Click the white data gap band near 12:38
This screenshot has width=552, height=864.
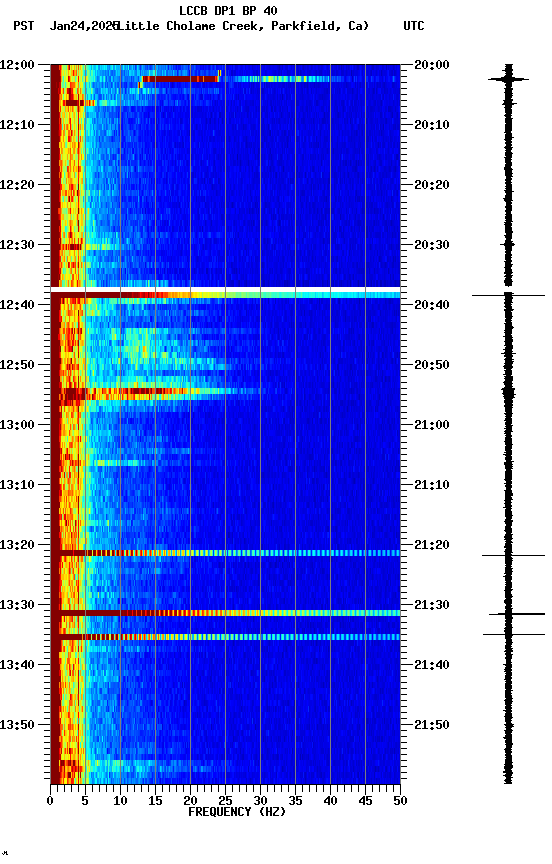pos(225,290)
